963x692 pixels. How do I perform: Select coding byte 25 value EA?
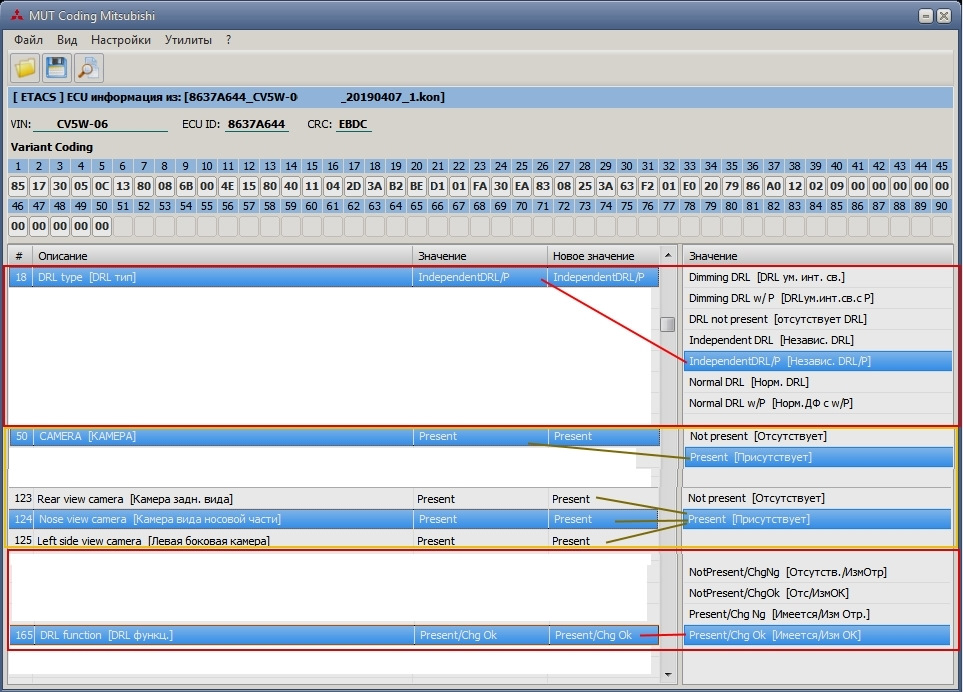pyautogui.click(x=521, y=186)
